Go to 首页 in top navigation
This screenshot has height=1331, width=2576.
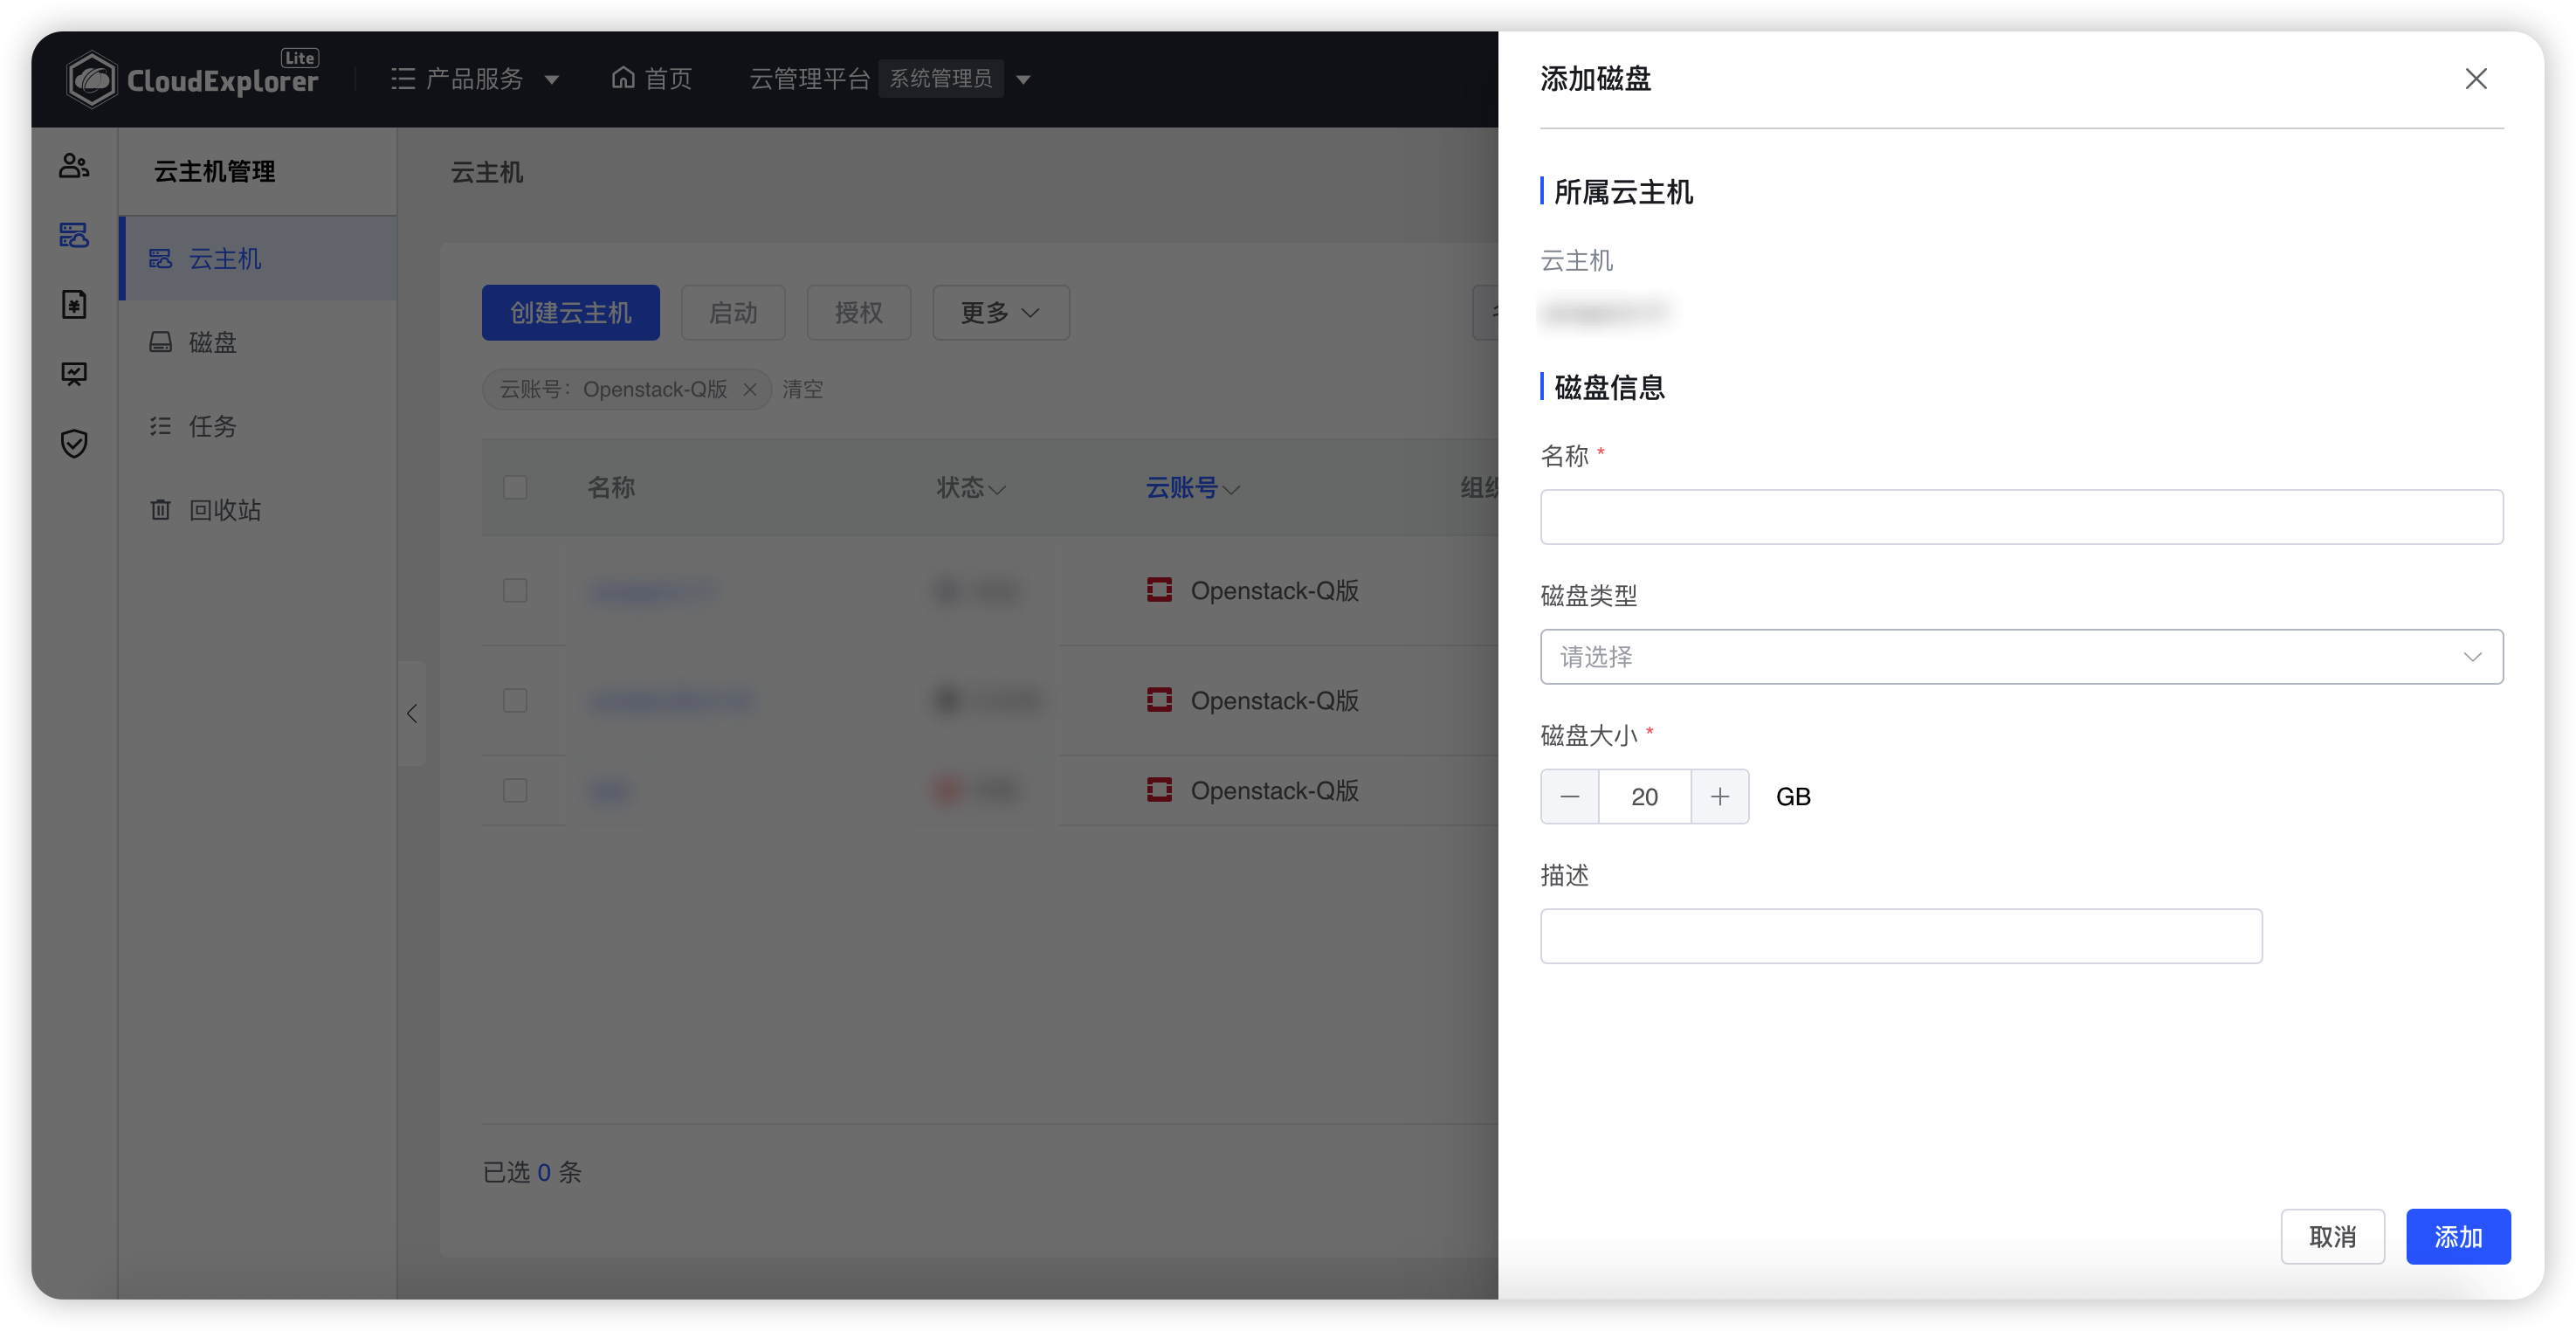[x=651, y=79]
